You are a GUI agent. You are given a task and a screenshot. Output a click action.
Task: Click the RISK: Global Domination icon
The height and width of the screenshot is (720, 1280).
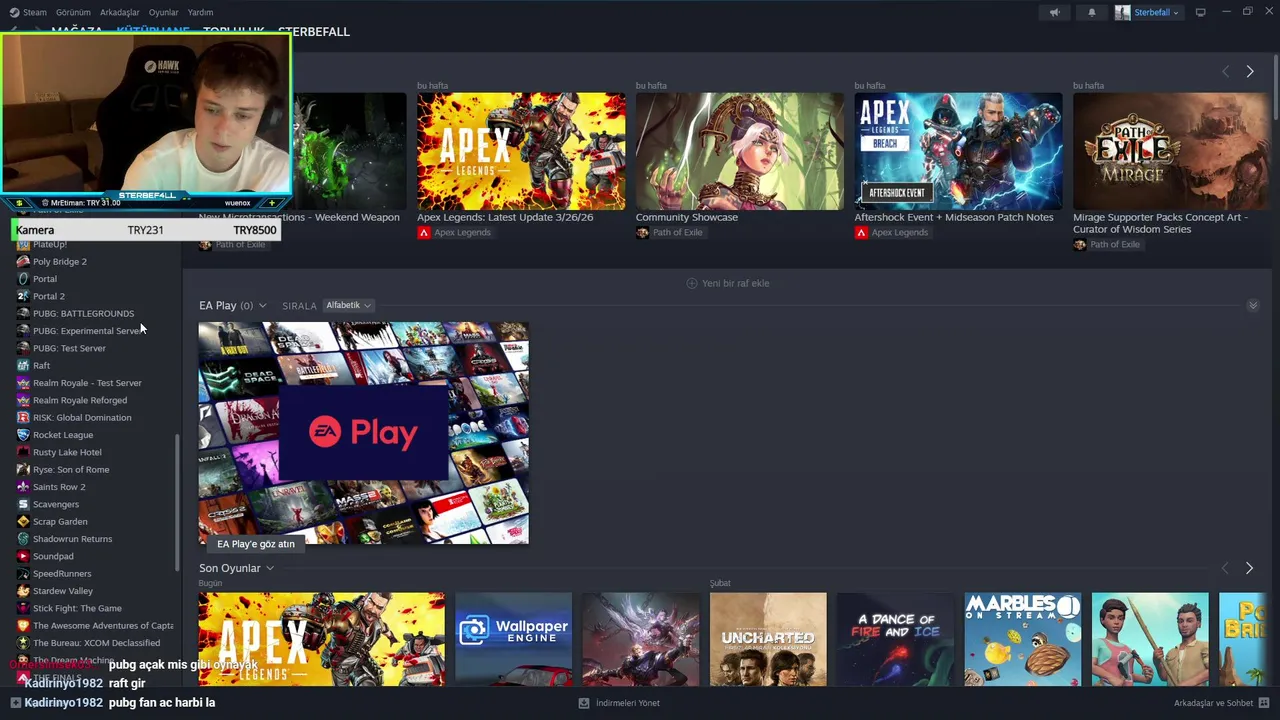23,417
